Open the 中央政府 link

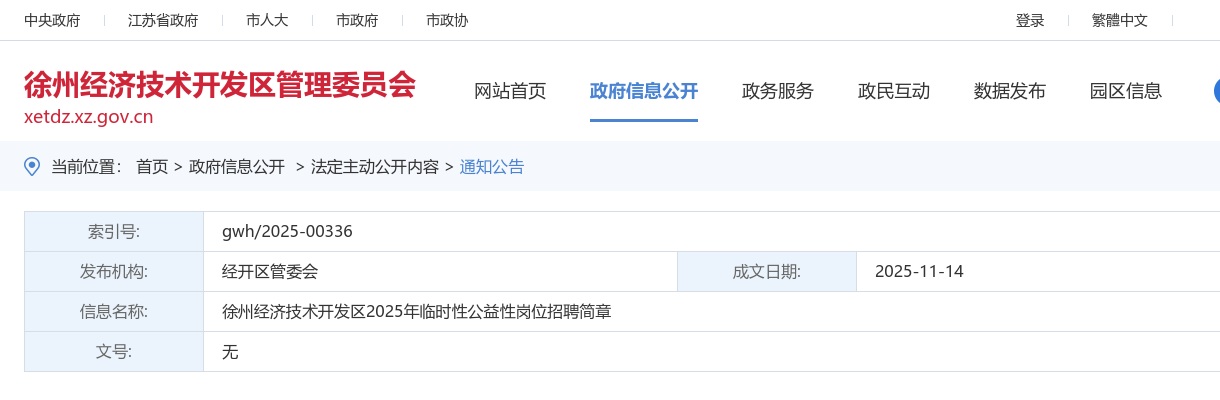click(x=52, y=20)
